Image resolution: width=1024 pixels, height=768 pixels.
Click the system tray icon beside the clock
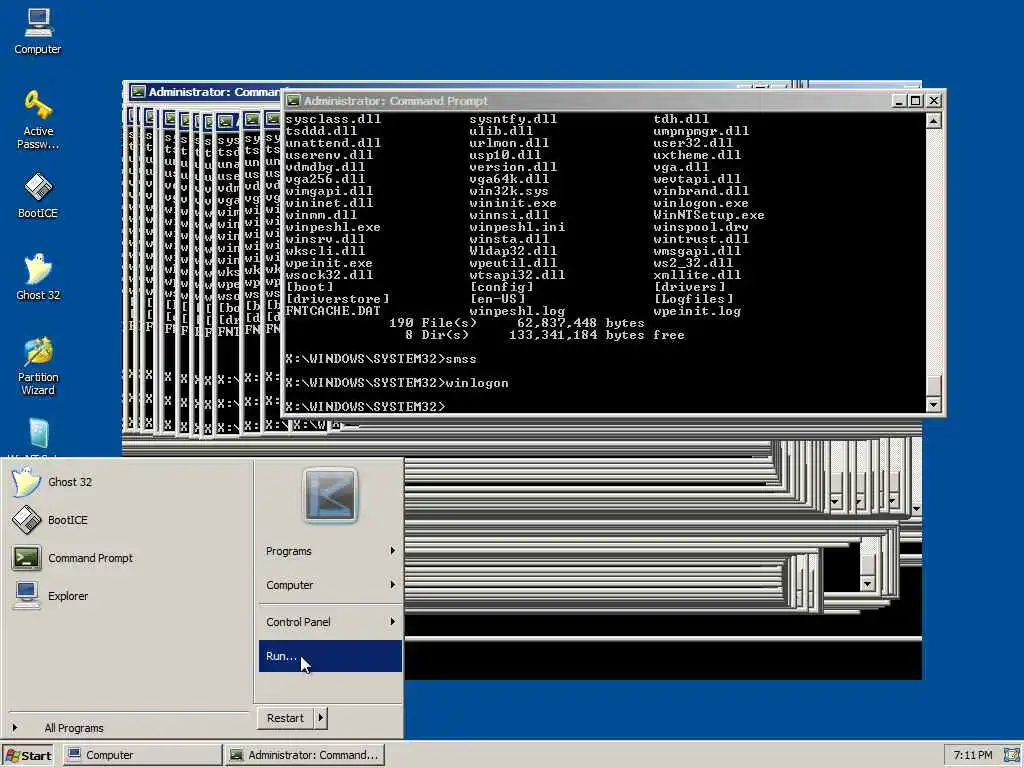1012,755
